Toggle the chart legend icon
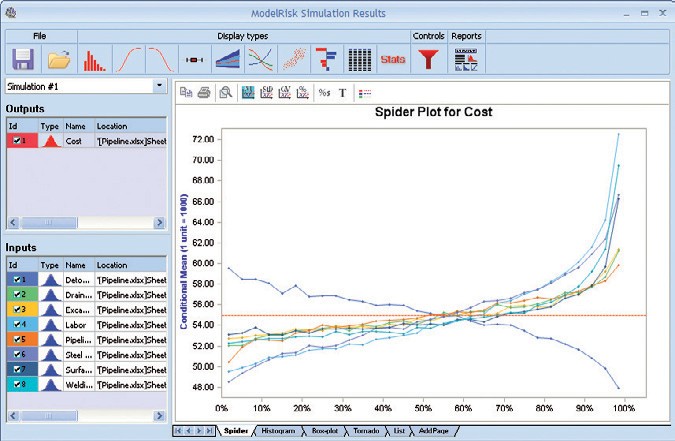The image size is (675, 441). tap(365, 93)
